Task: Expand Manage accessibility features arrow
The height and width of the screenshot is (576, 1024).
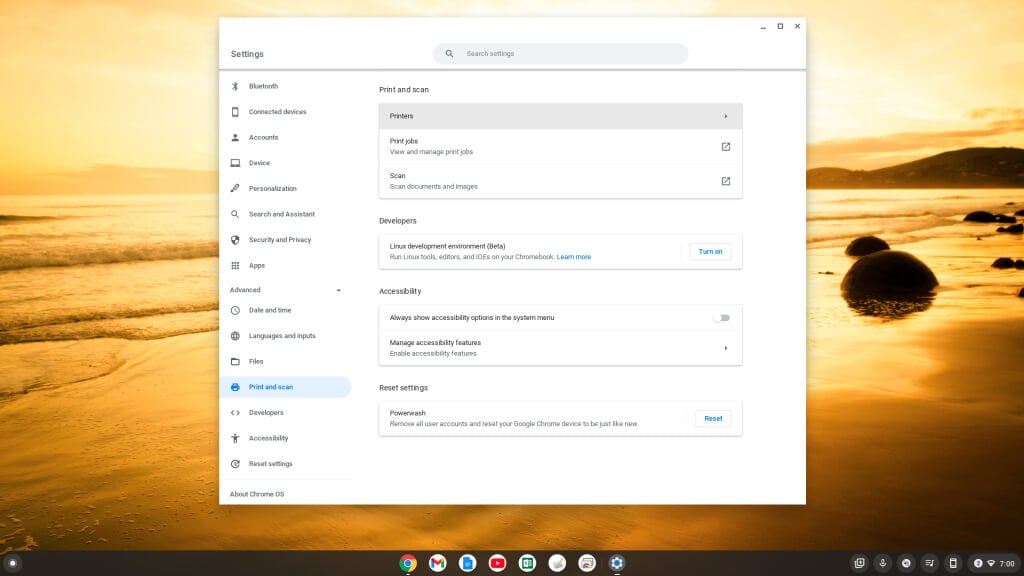Action: tap(725, 348)
